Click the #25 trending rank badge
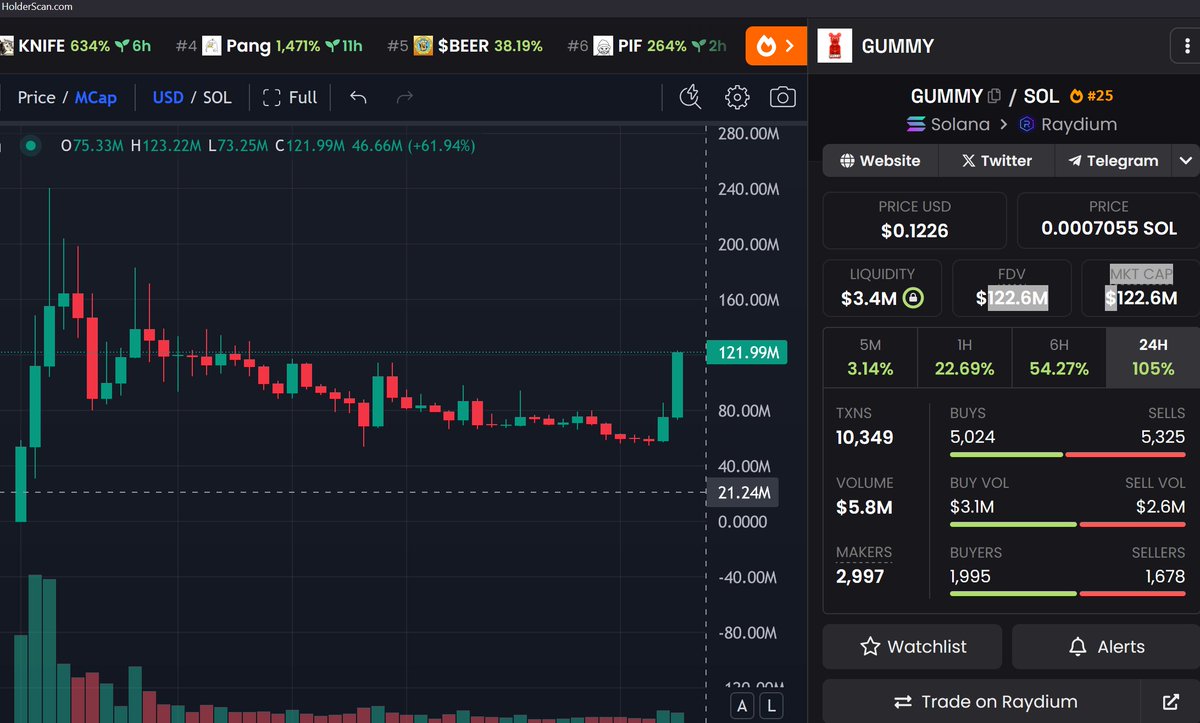Screen dimensions: 1200x723 point(1091,96)
